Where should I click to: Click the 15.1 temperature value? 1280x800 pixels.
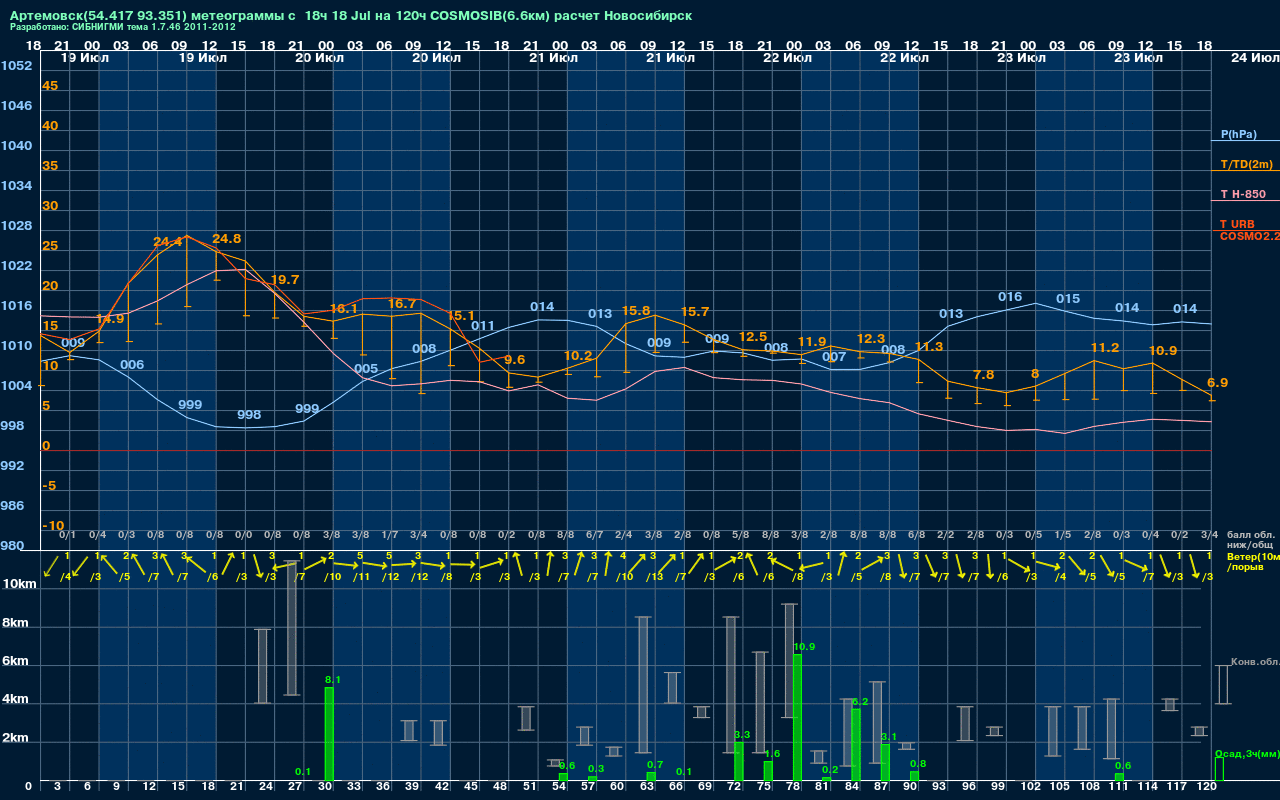tap(461, 316)
